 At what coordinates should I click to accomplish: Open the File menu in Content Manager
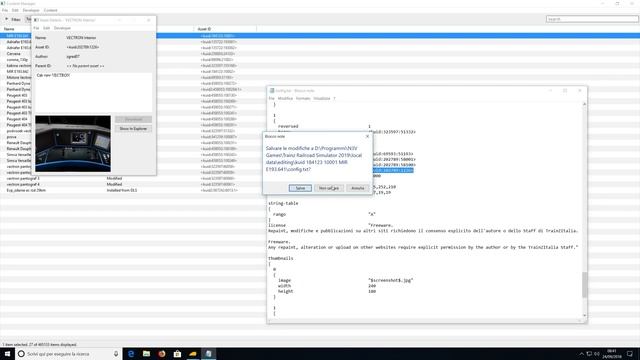(5, 10)
